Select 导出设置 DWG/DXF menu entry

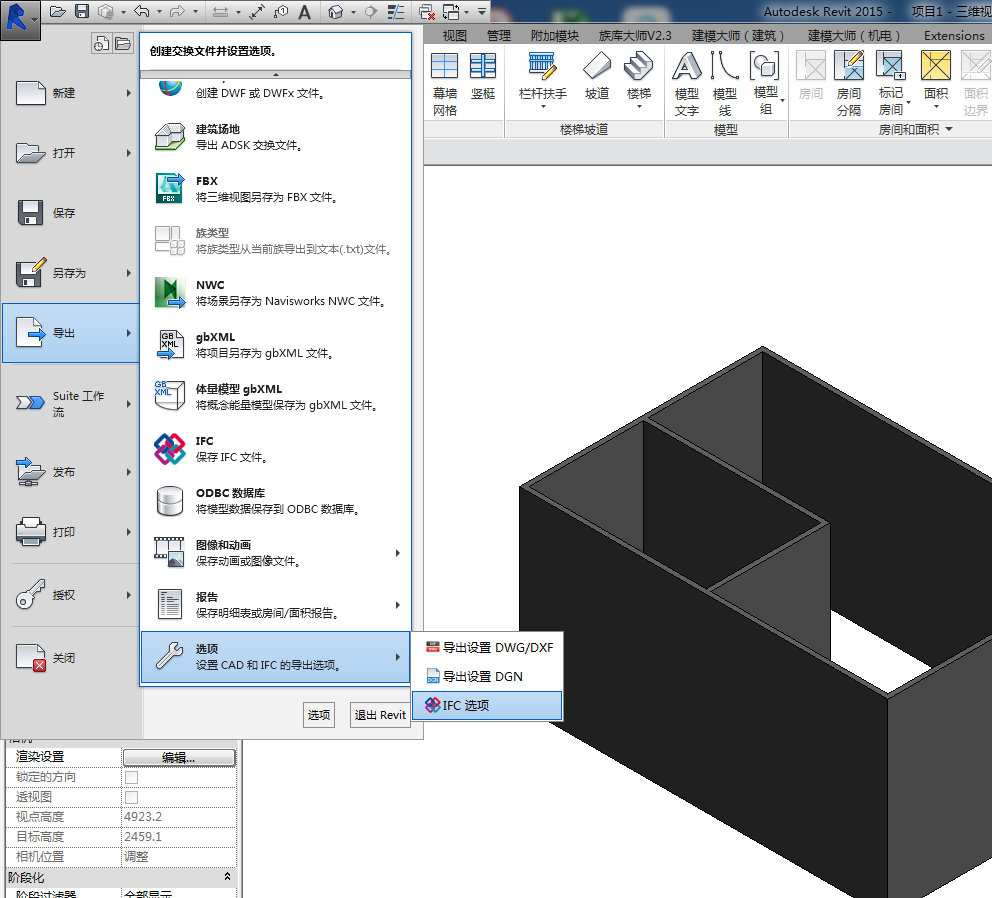coord(487,647)
